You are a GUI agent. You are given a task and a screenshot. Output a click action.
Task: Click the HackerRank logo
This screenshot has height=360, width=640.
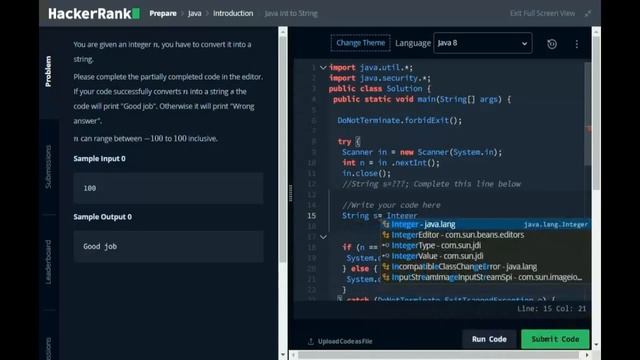pyautogui.click(x=94, y=13)
